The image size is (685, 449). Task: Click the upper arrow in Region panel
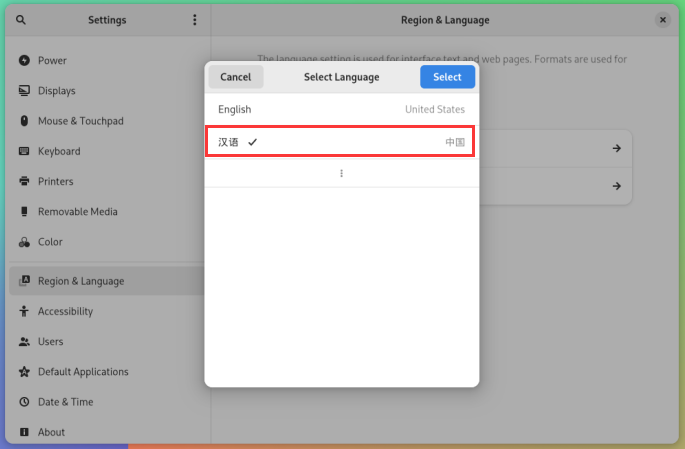tap(617, 148)
